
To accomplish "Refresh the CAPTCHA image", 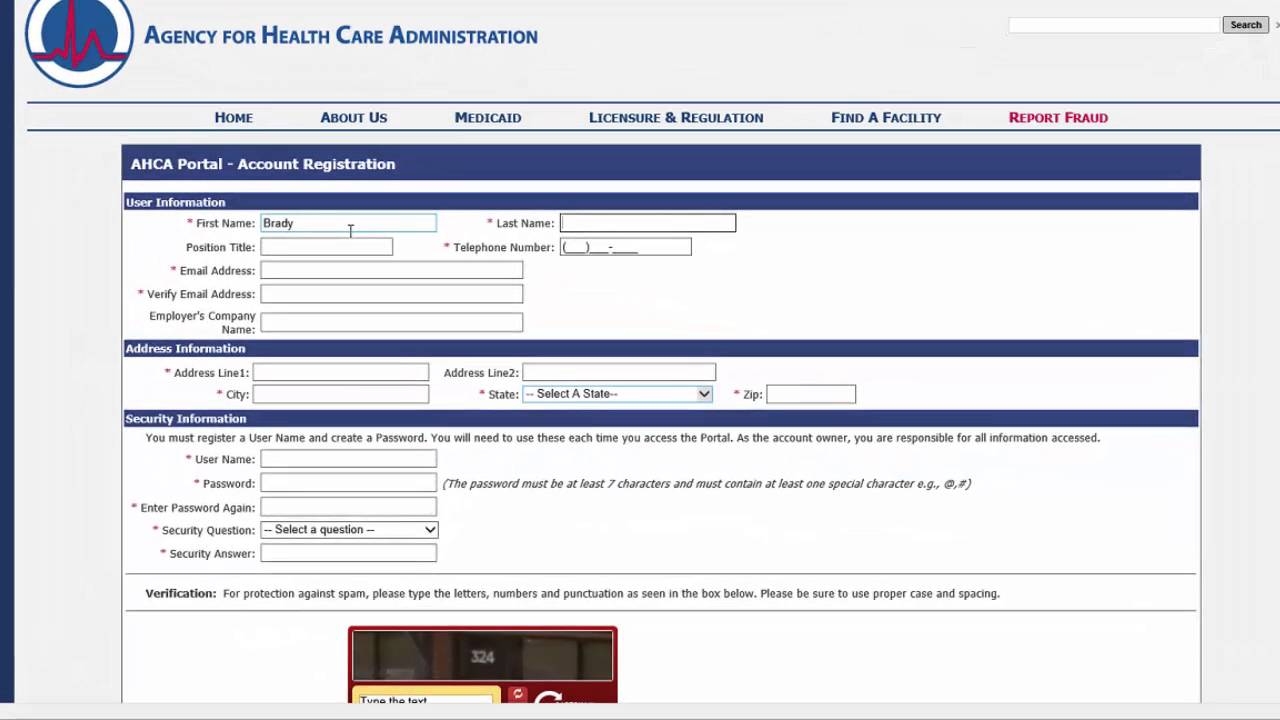I will pyautogui.click(x=517, y=694).
